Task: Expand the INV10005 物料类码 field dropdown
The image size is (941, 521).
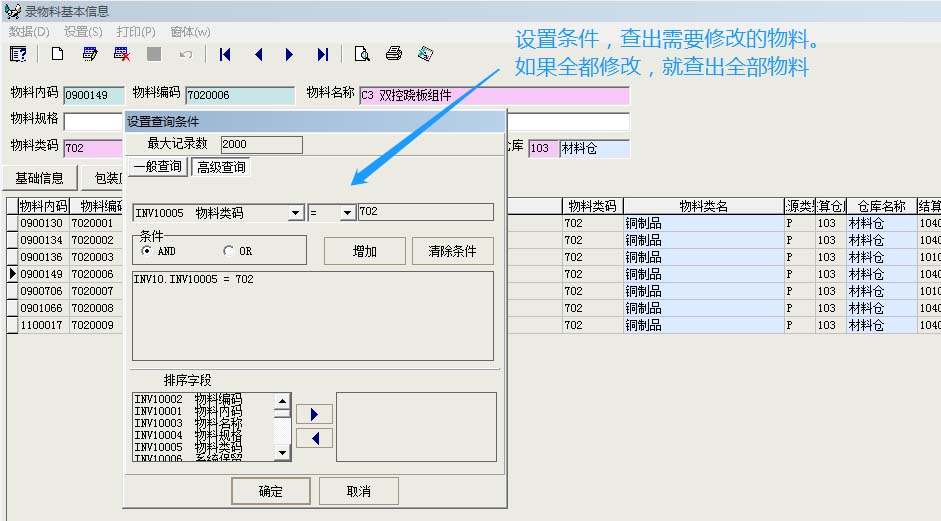Action: click(x=295, y=213)
